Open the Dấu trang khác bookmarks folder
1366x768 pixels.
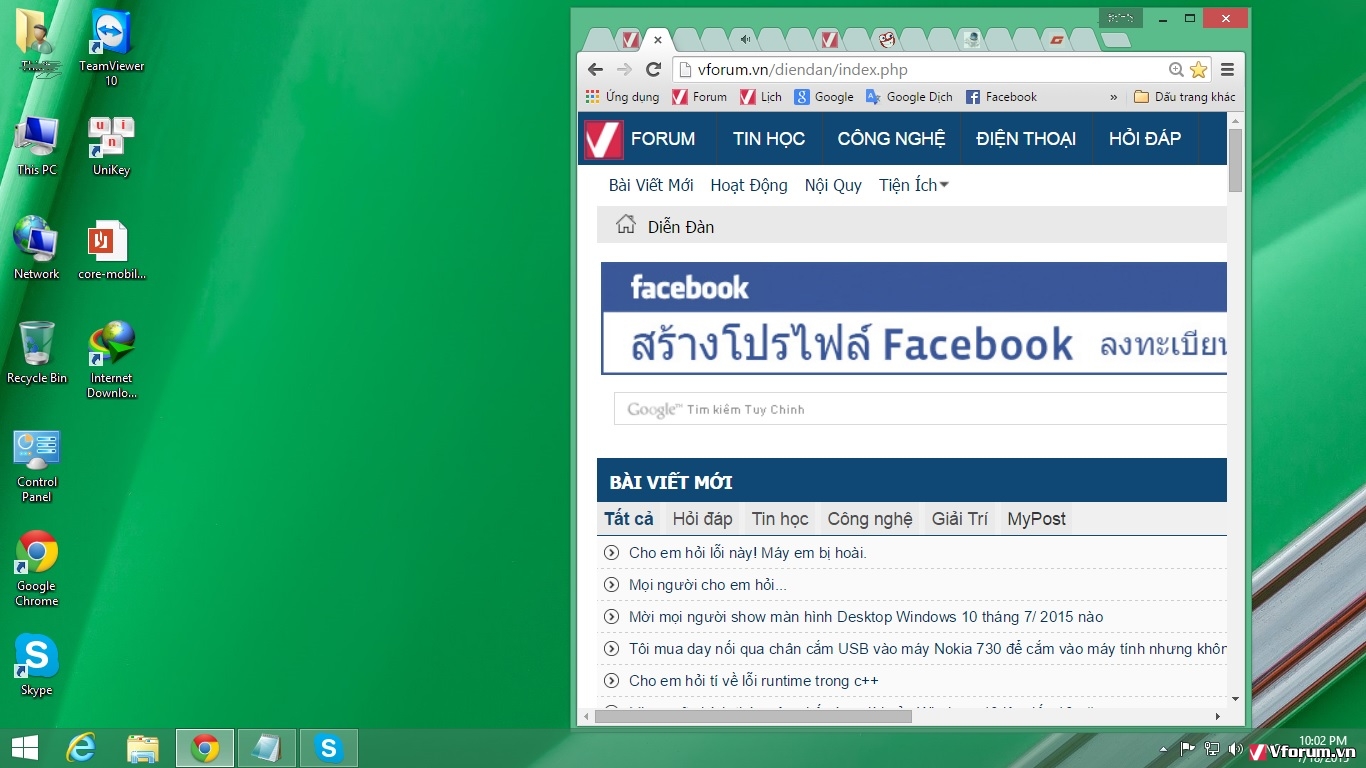[x=1184, y=97]
